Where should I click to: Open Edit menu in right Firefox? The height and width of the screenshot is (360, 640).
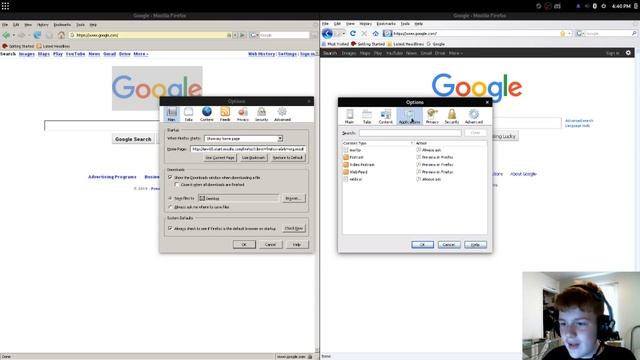337,24
